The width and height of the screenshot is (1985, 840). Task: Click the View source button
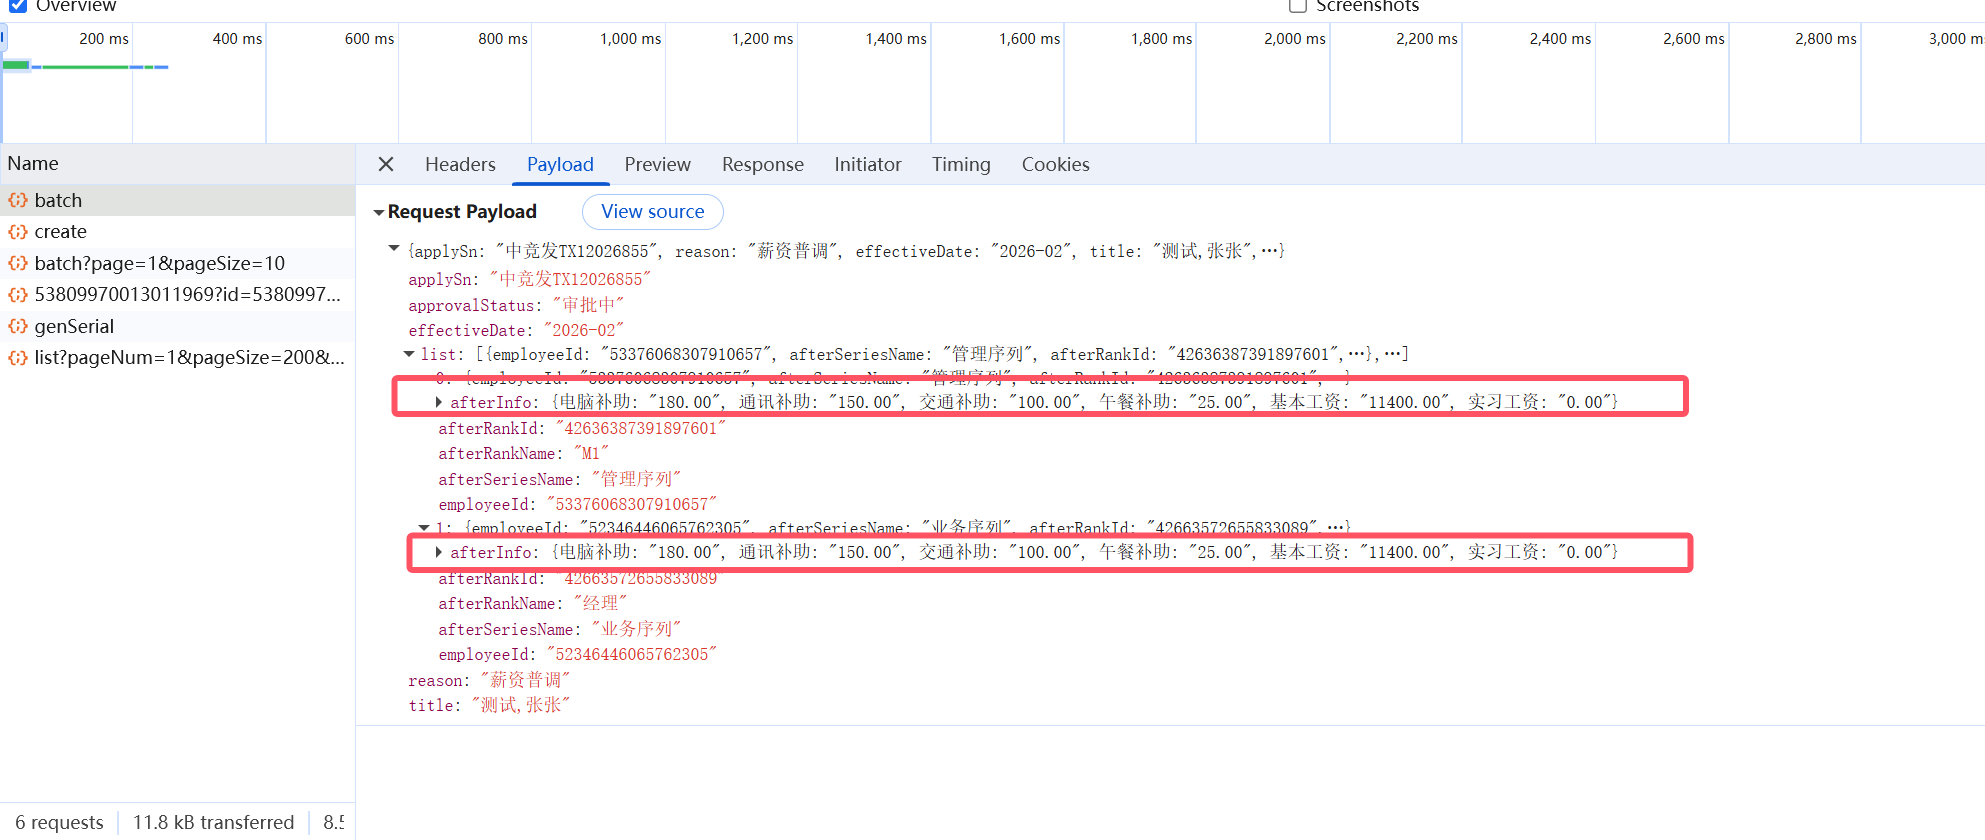(x=652, y=212)
